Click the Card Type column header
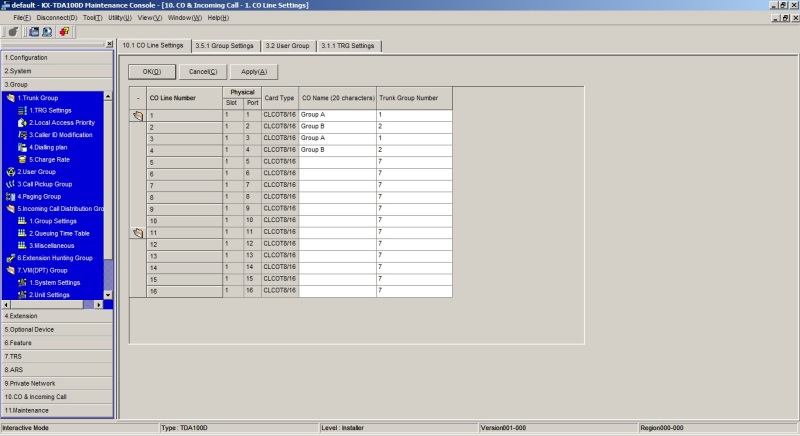The image size is (800, 436). [280, 98]
